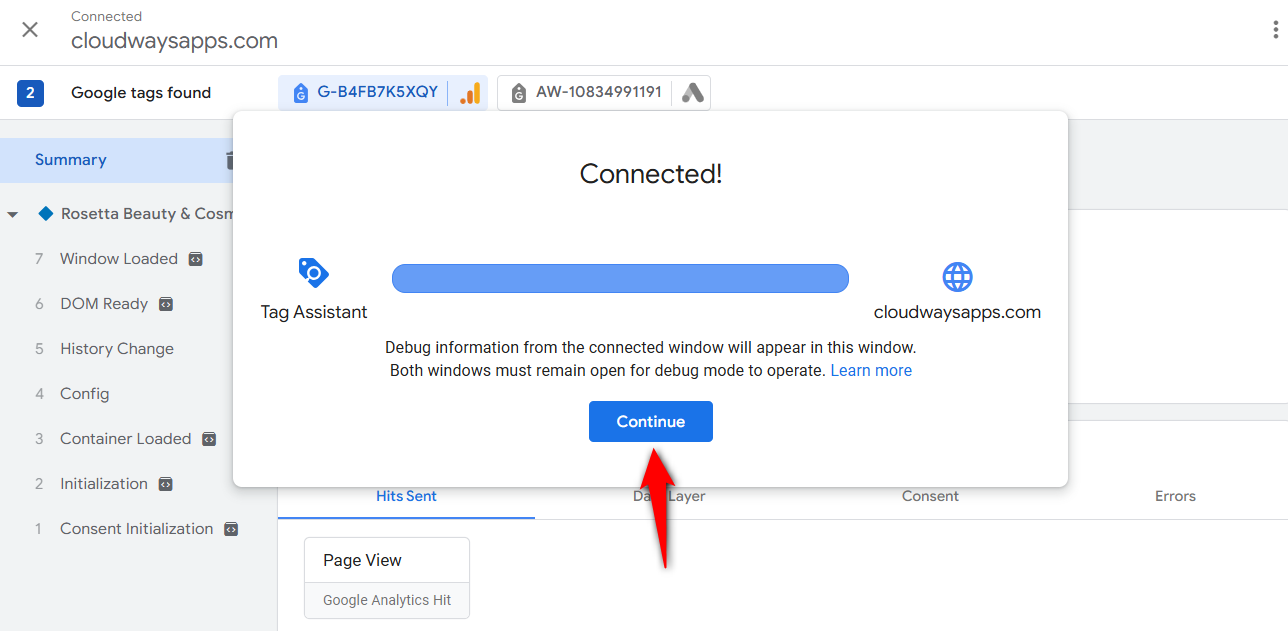Select the Container Loaded event

pos(126,439)
